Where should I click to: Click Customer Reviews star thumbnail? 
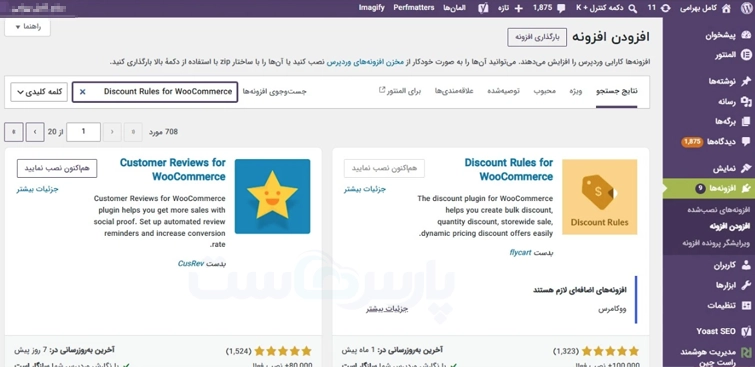[273, 197]
